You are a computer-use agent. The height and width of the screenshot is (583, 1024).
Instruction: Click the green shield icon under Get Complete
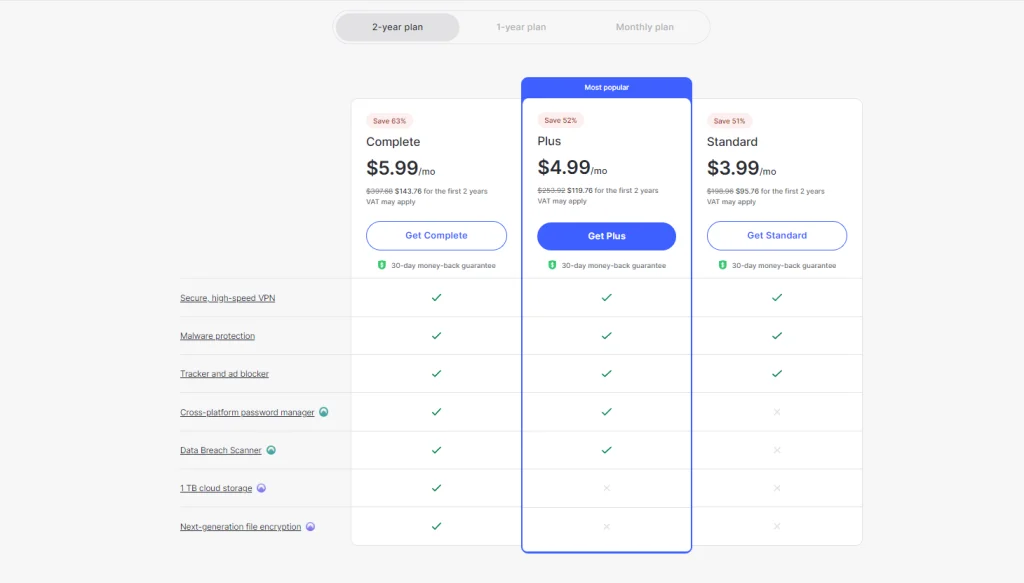[382, 265]
